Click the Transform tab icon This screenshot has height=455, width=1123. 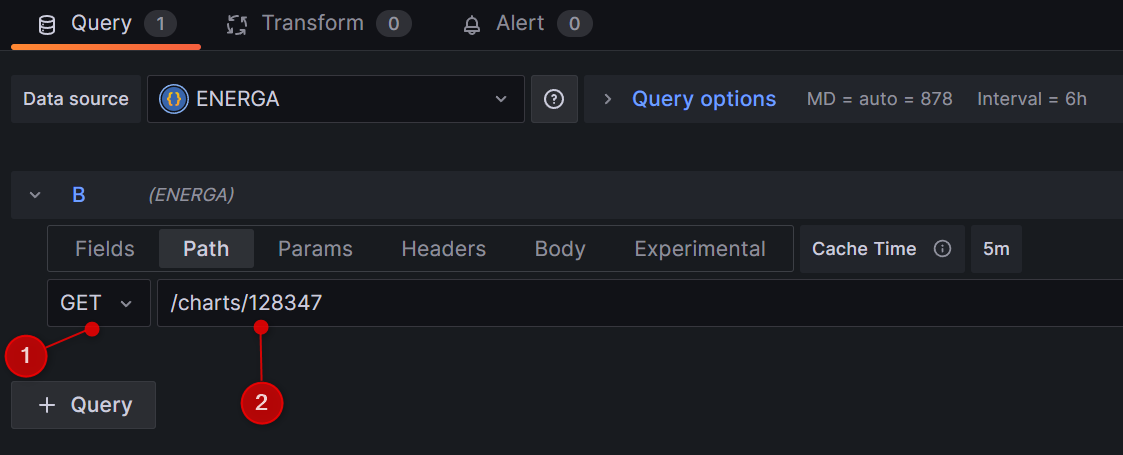(236, 24)
